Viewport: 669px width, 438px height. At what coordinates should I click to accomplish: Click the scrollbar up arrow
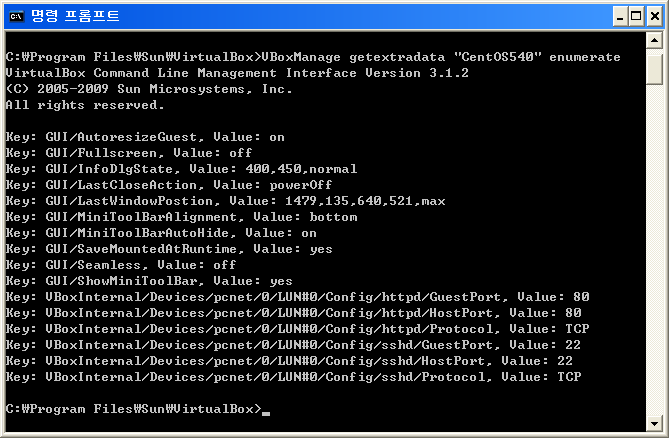654,41
